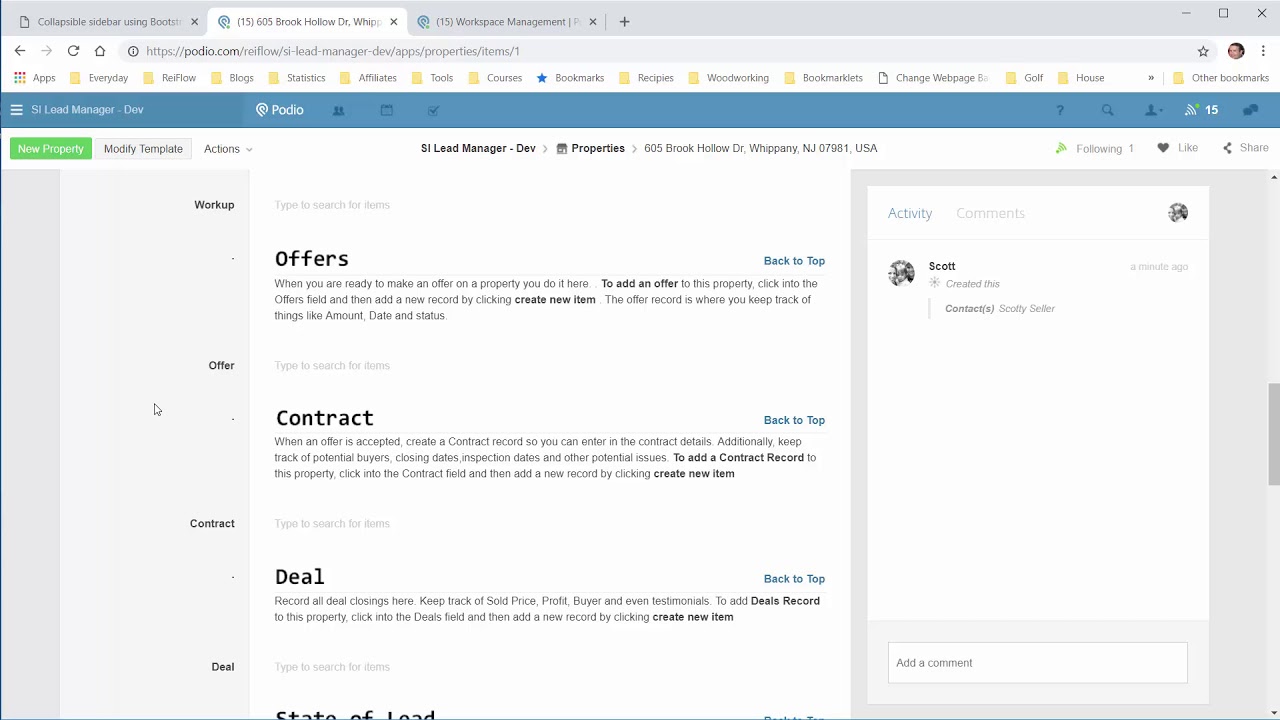
Task: Open the Chrome three-dot menu
Action: 1263,51
